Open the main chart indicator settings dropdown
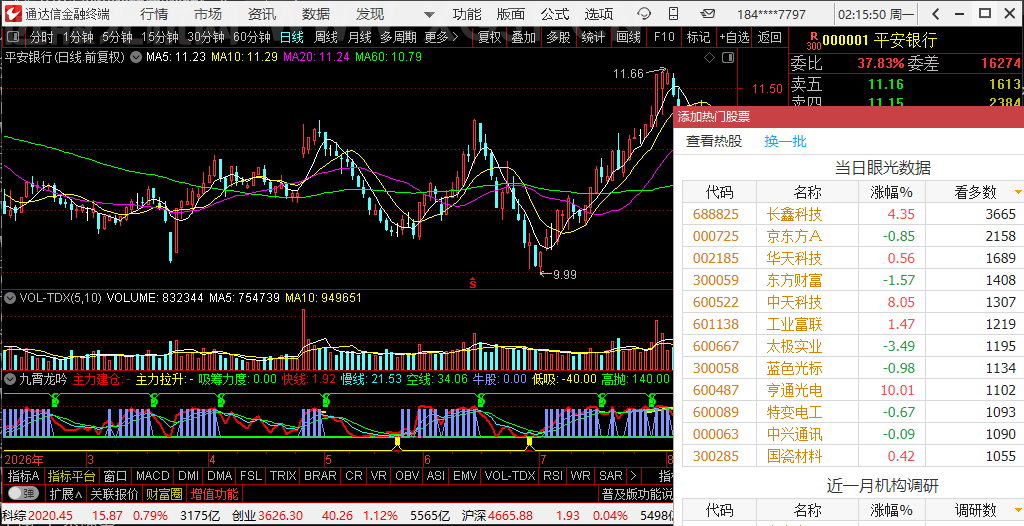 [136, 57]
